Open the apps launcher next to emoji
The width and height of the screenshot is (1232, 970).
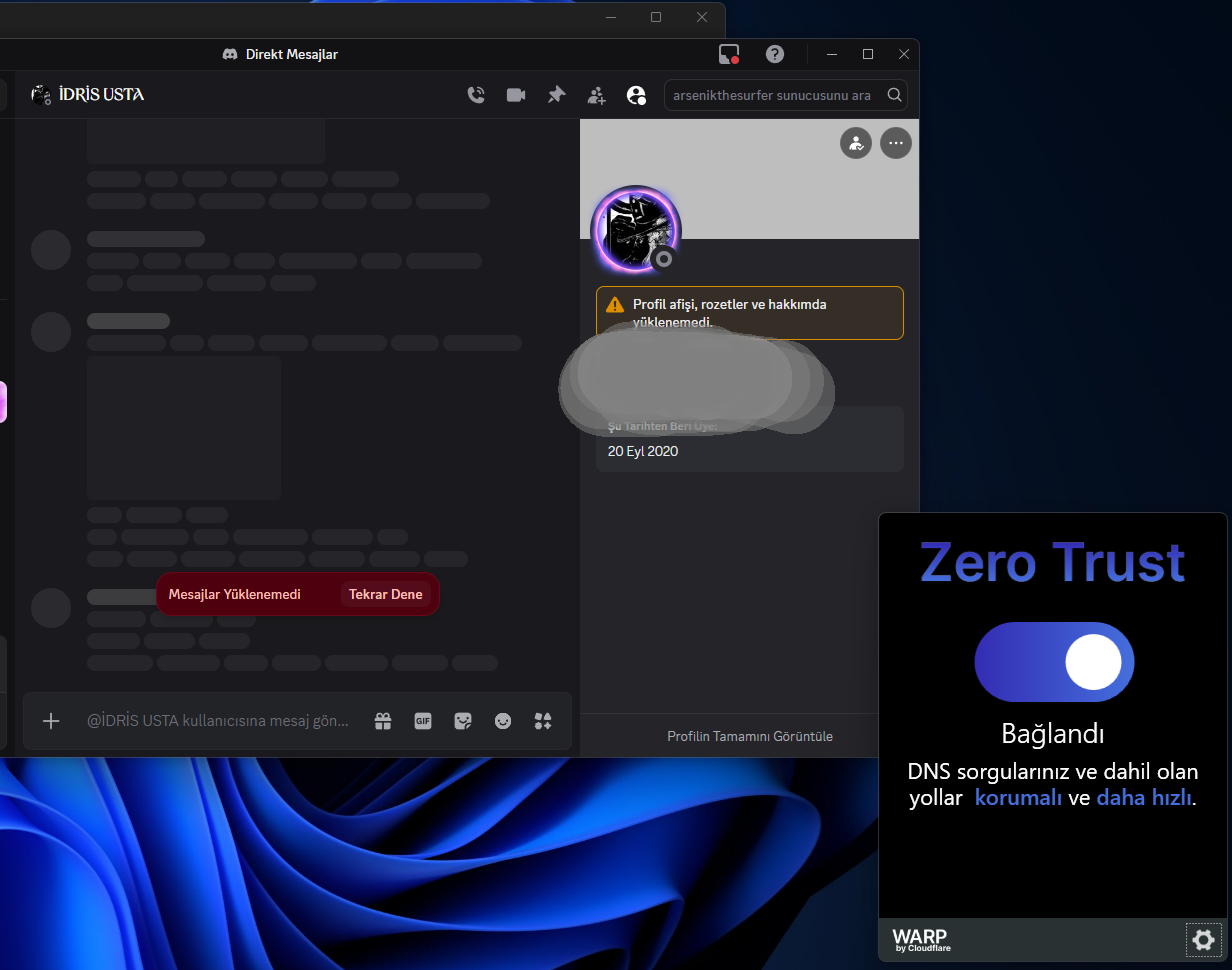542,721
